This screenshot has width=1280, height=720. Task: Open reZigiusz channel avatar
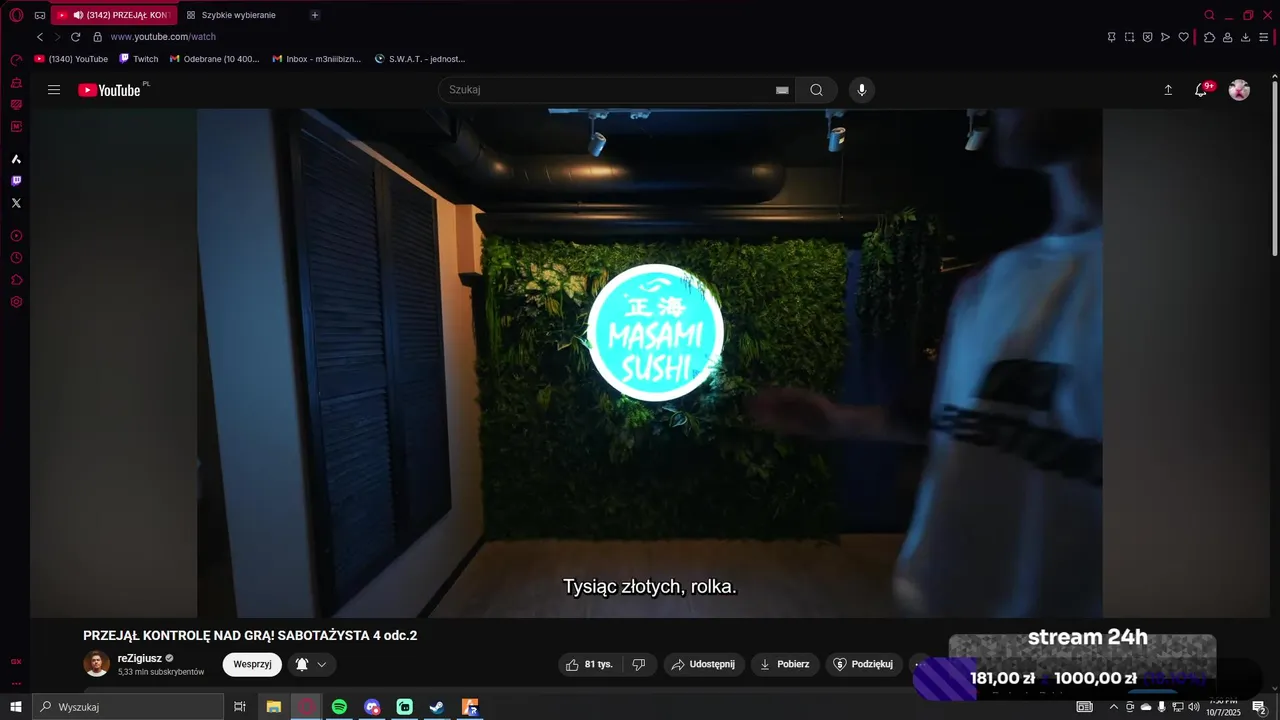click(x=96, y=664)
